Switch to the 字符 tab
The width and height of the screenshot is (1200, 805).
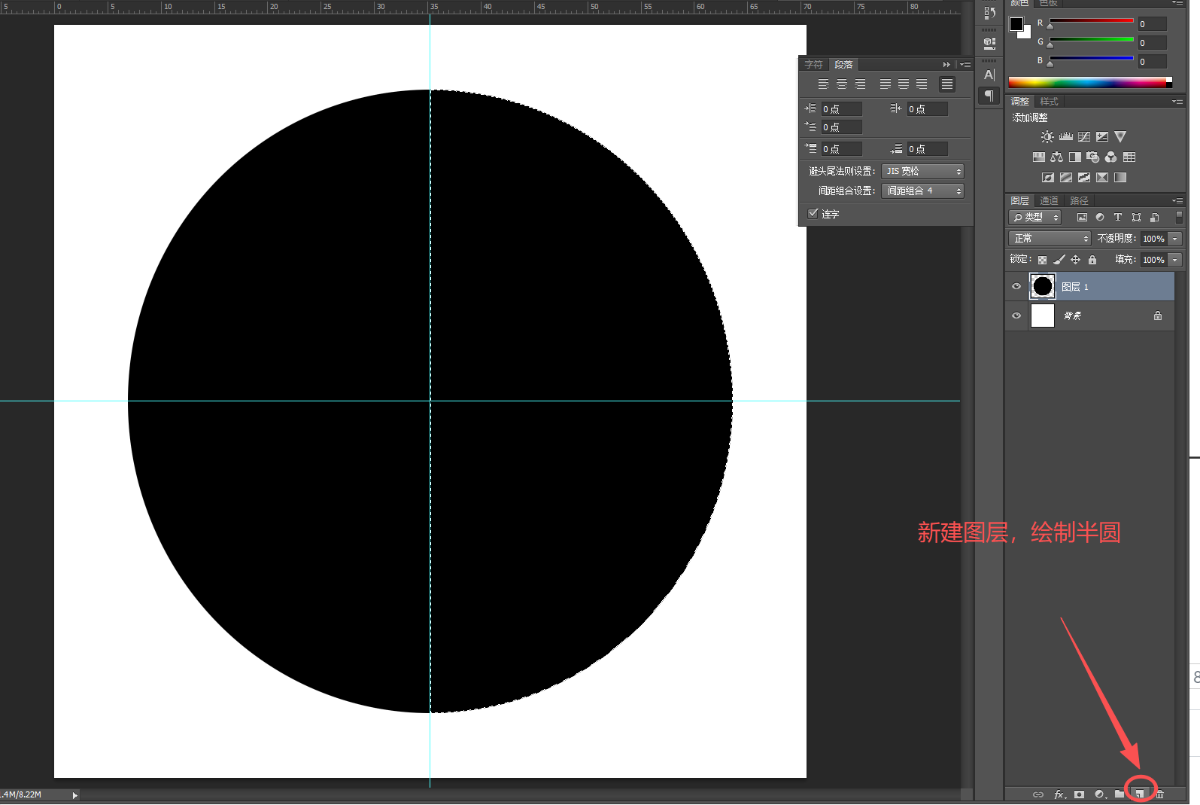coord(814,64)
